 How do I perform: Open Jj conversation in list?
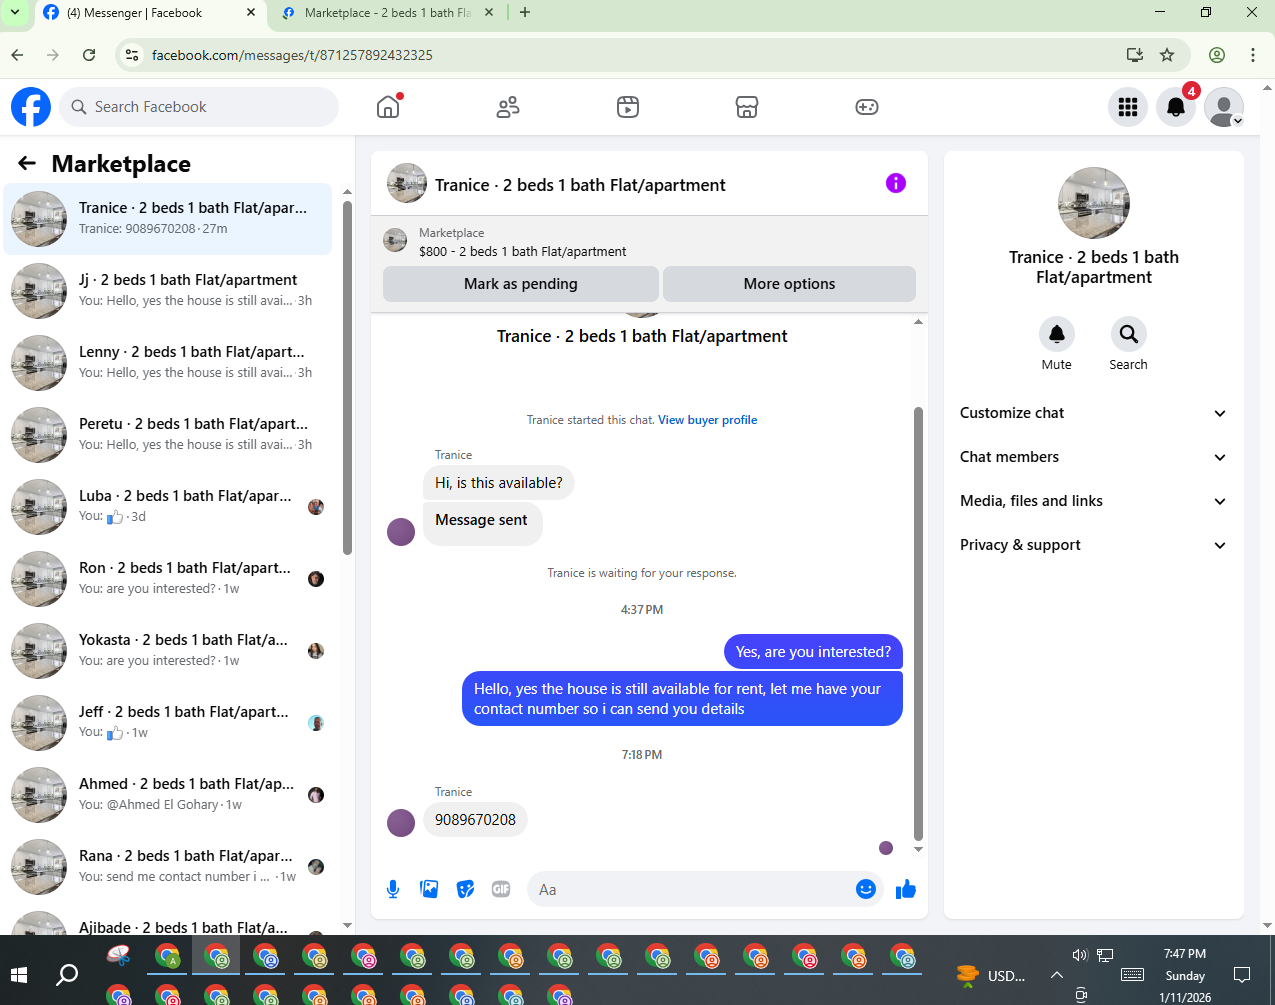click(x=168, y=291)
